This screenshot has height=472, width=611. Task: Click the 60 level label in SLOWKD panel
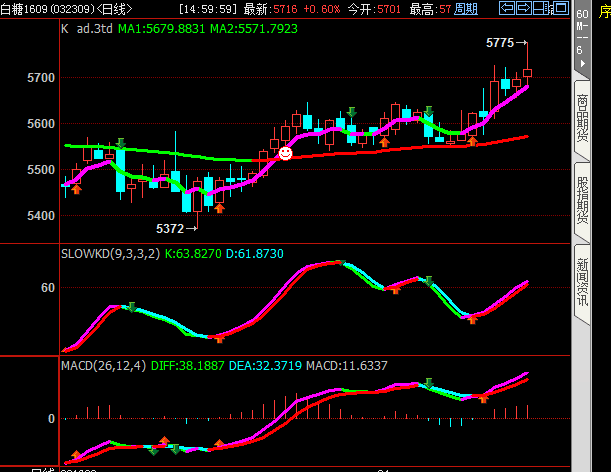coord(48,288)
